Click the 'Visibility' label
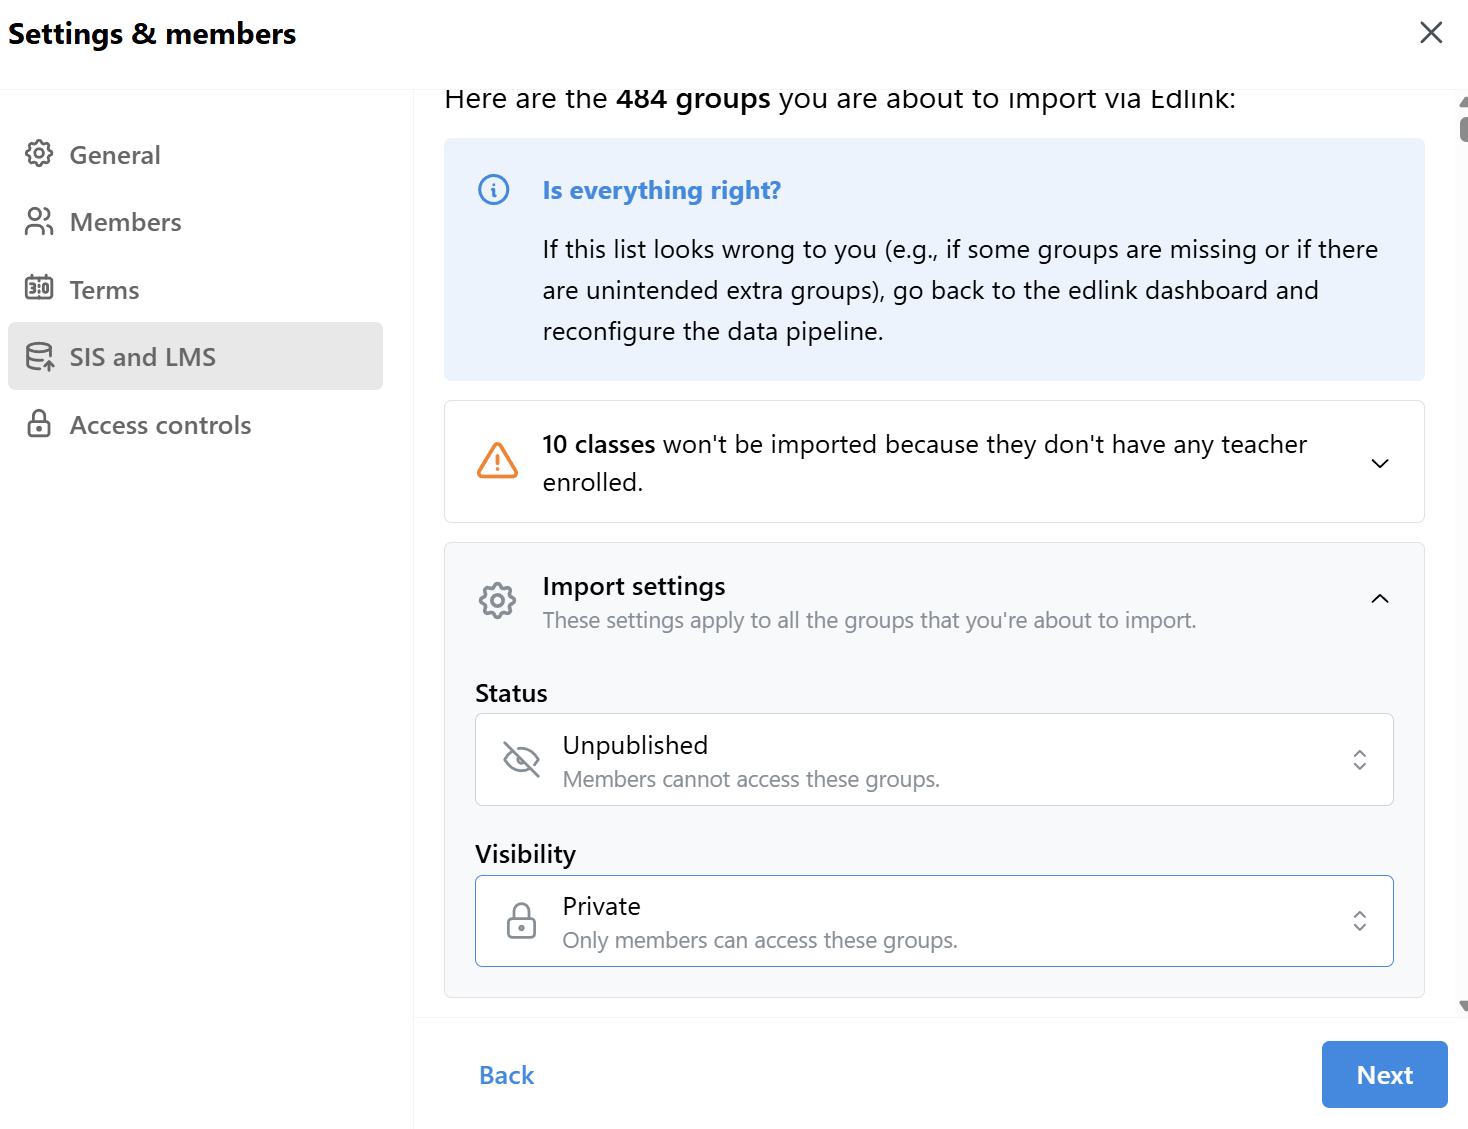This screenshot has height=1129, width=1468. pos(526,854)
